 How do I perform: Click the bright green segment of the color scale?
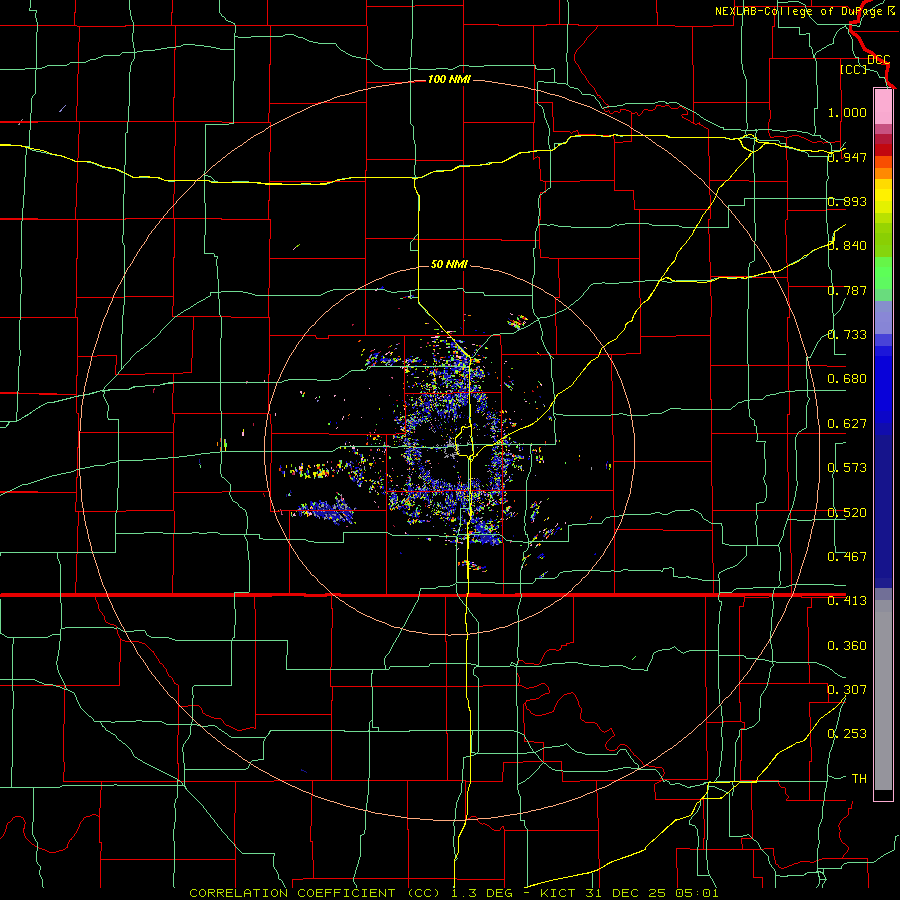(x=883, y=273)
